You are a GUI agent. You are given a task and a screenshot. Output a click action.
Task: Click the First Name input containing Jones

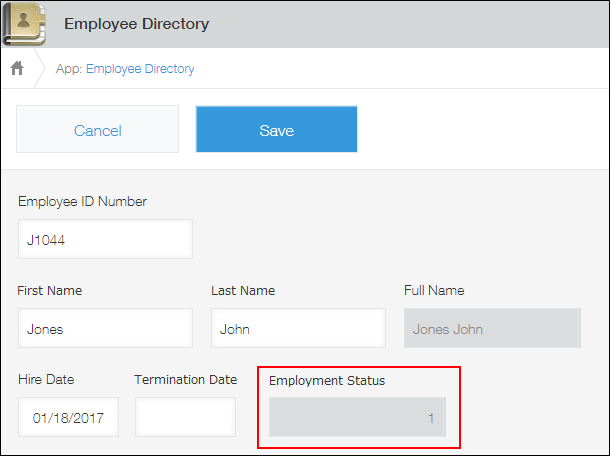coord(105,328)
